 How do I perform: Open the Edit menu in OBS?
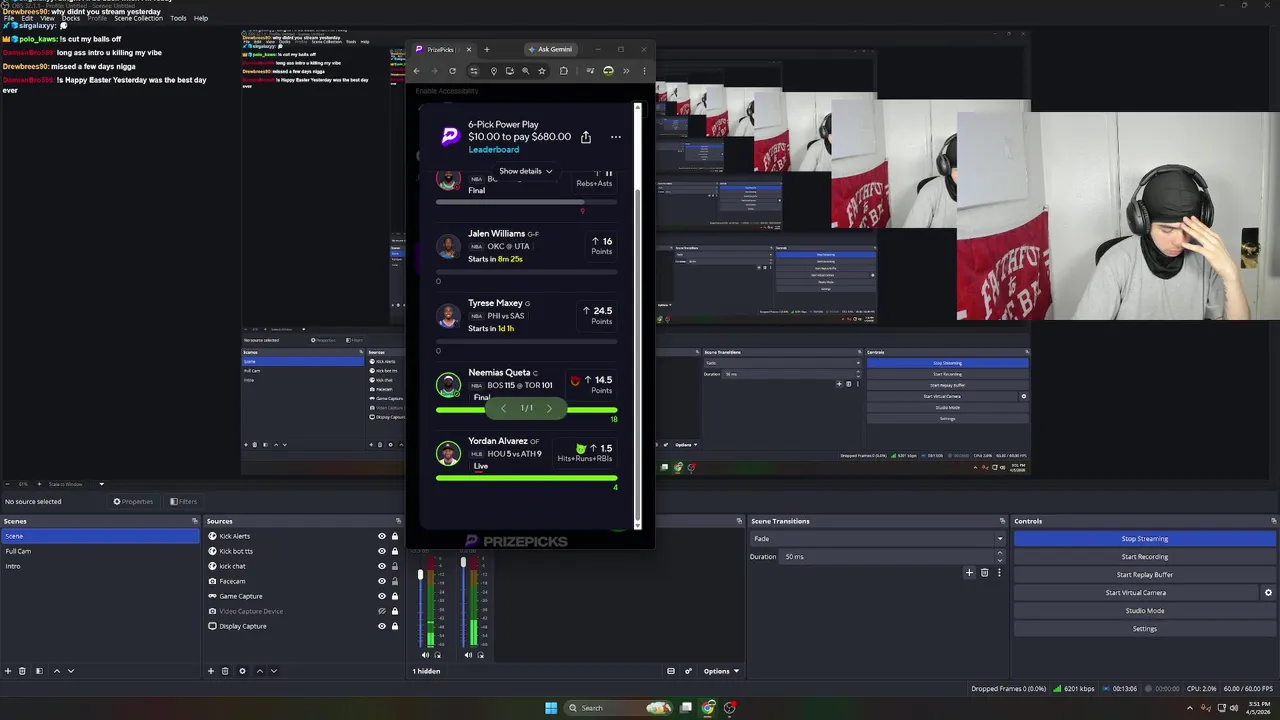(27, 18)
